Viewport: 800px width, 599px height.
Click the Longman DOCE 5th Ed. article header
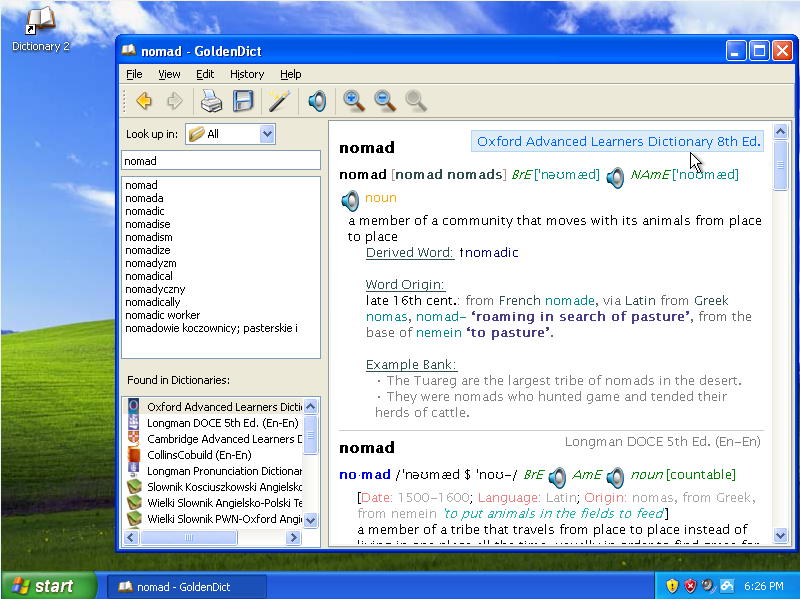coord(662,441)
